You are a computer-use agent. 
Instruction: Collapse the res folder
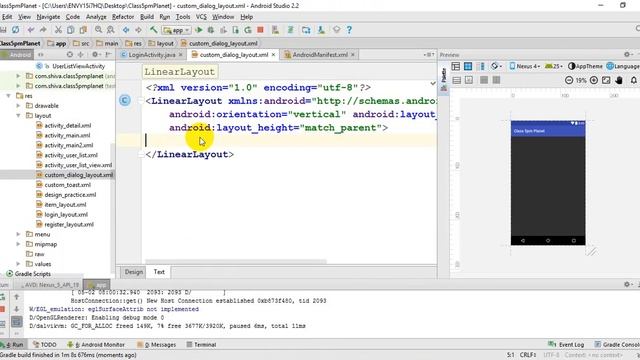coord(9,96)
